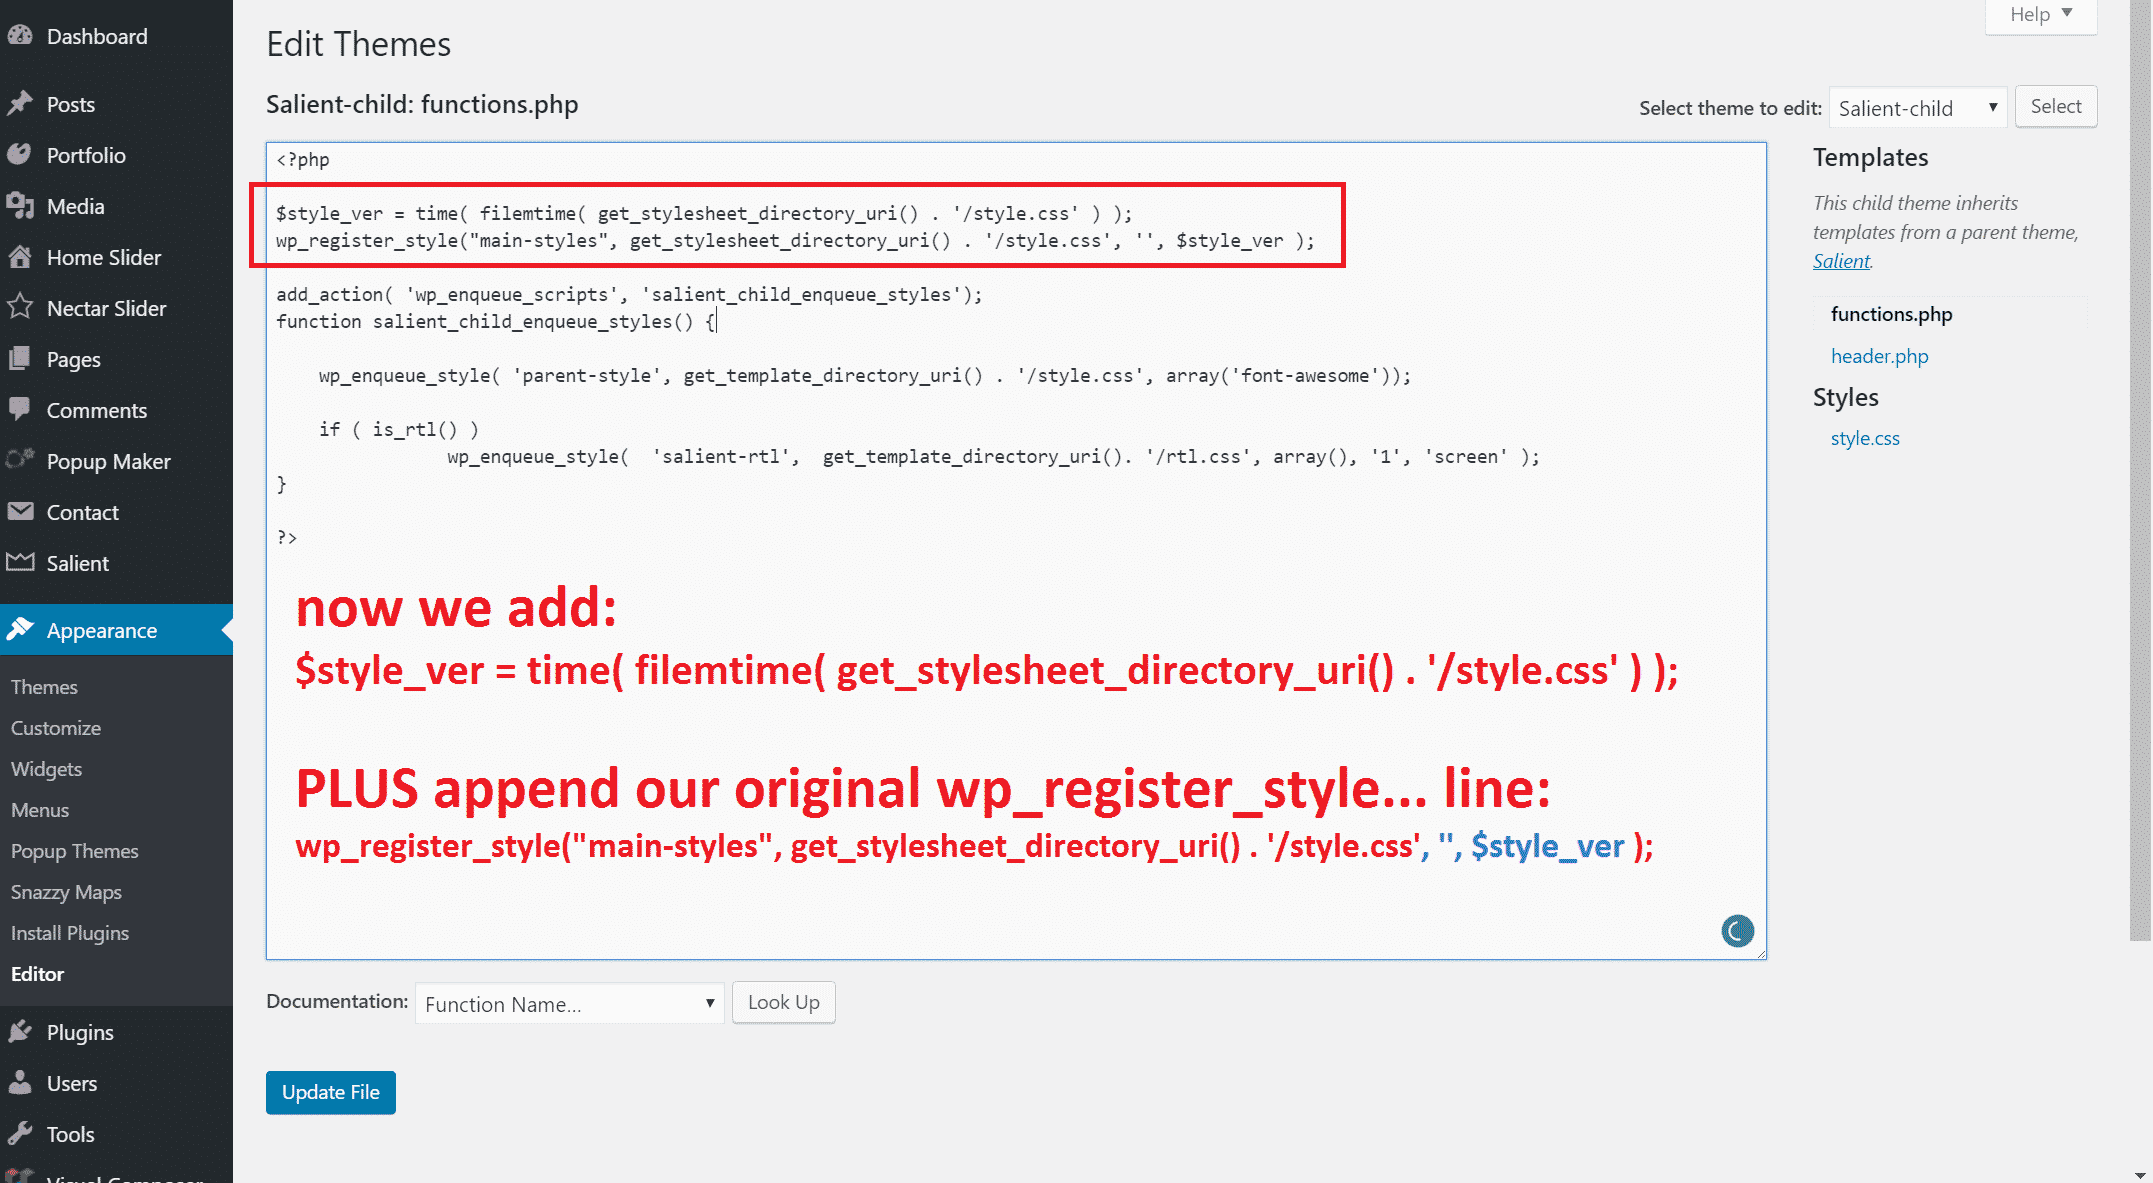Select Customize under Appearance
Screen dimensions: 2153x1183
coord(55,728)
